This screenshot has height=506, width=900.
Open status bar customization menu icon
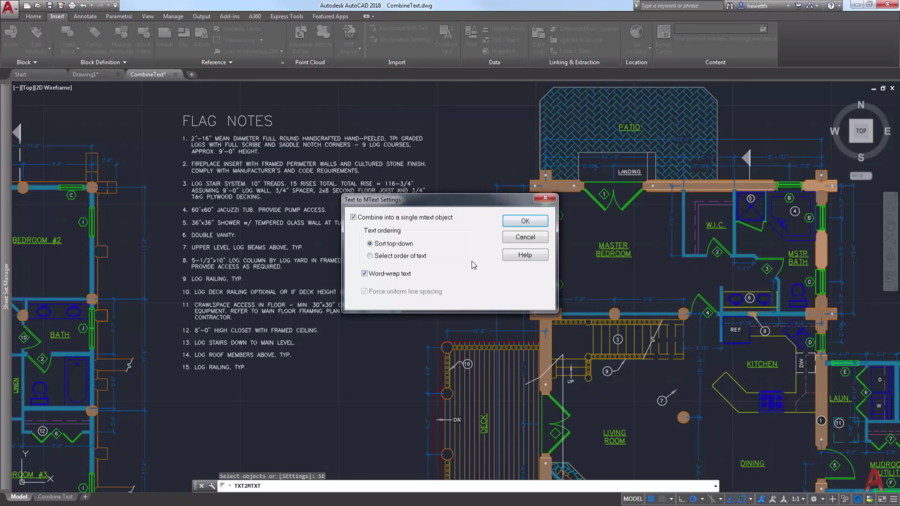point(893,498)
